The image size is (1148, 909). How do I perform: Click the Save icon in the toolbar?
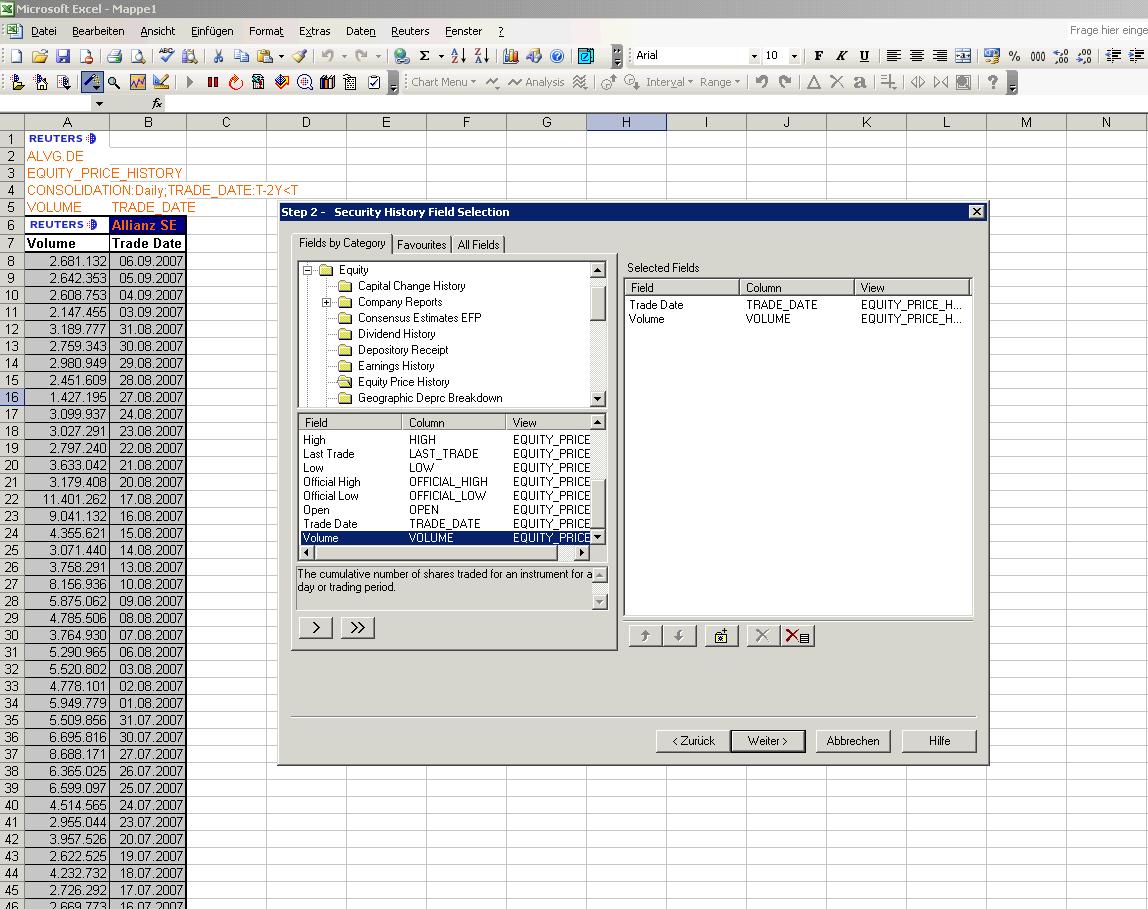(63, 56)
